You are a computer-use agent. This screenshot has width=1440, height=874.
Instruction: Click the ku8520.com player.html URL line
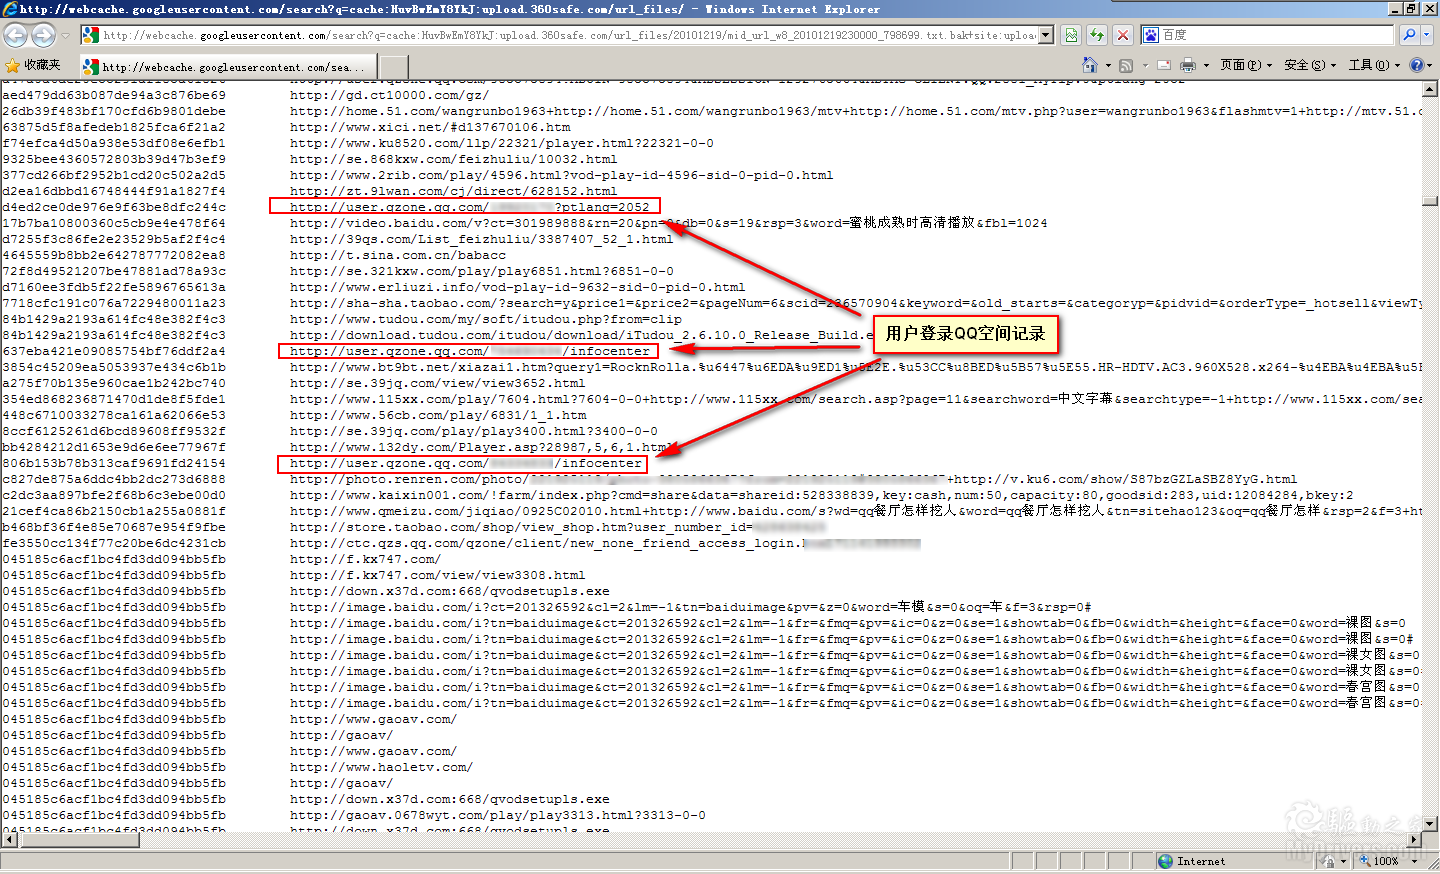coord(502,143)
